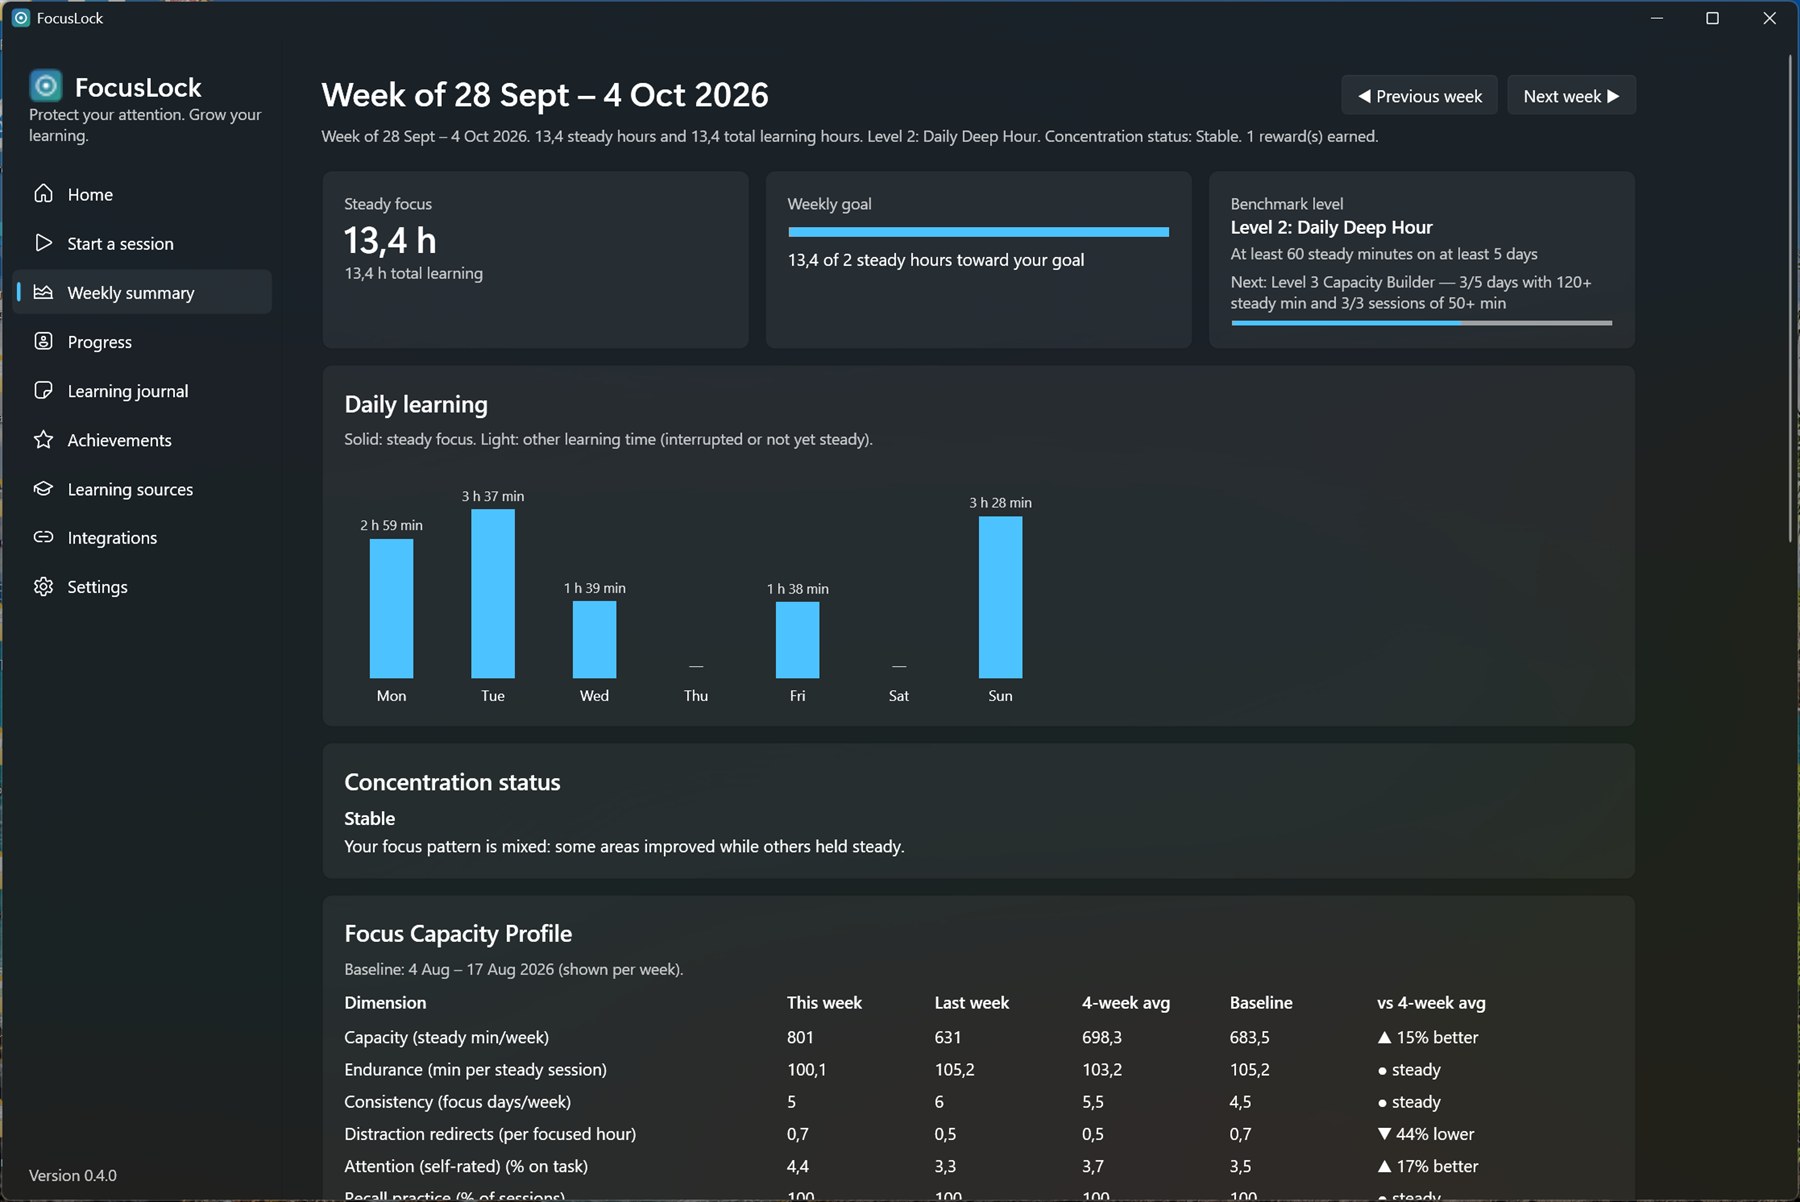
Task: Click the 'Stable' concentration status text
Action: tap(370, 818)
